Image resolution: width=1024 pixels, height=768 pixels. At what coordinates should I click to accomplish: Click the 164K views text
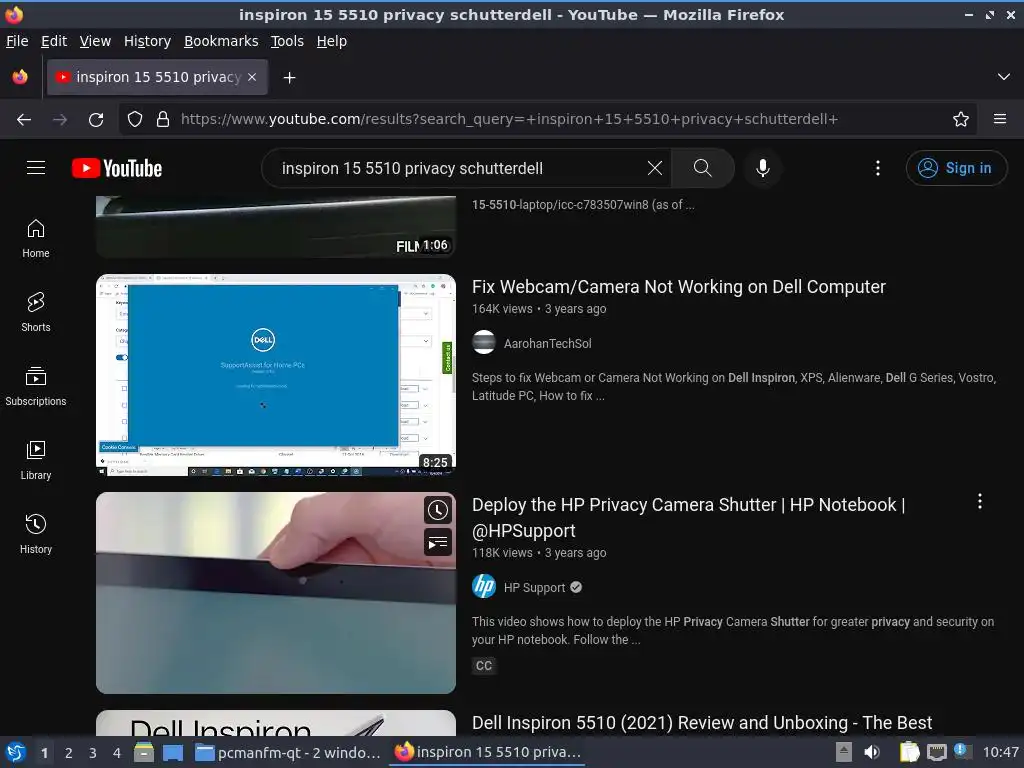502,309
